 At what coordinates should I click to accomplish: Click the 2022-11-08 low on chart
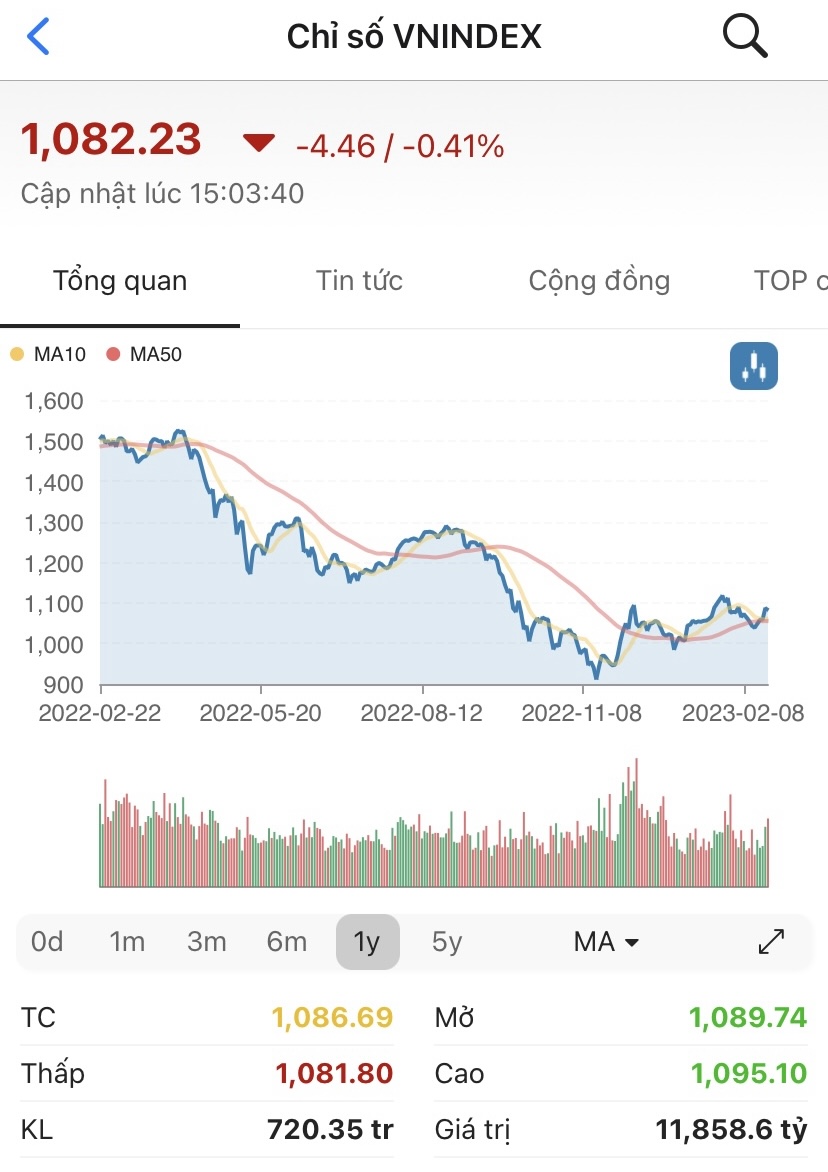click(x=596, y=678)
